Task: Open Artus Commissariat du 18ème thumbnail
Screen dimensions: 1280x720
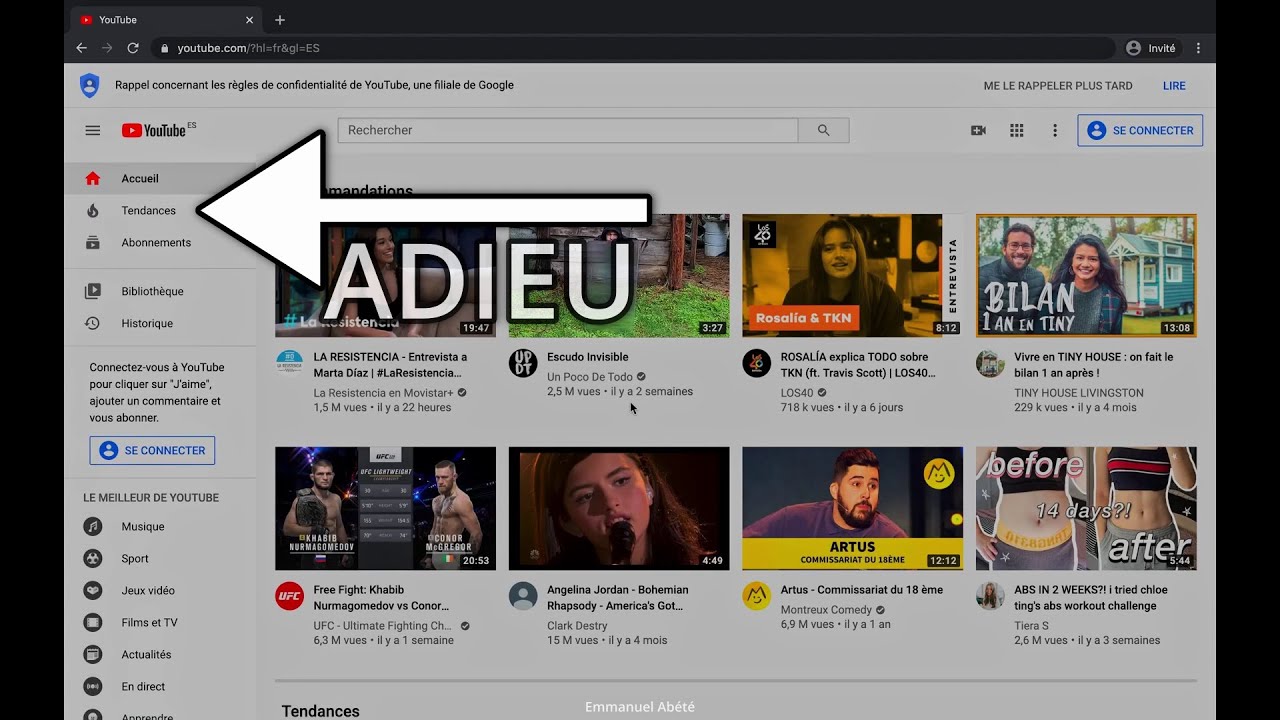Action: coord(852,508)
